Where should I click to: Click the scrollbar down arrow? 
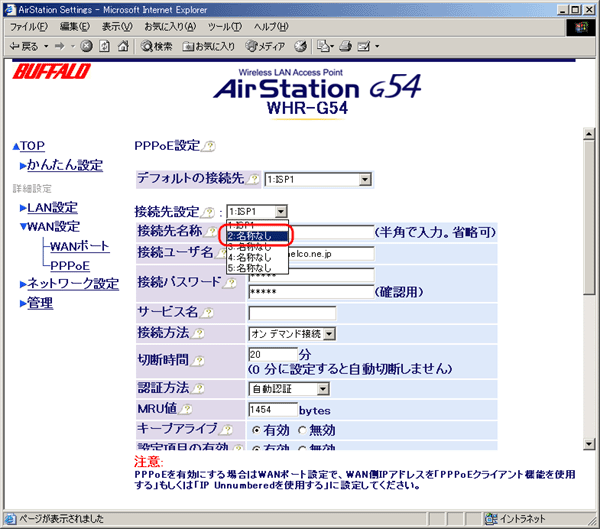589,444
